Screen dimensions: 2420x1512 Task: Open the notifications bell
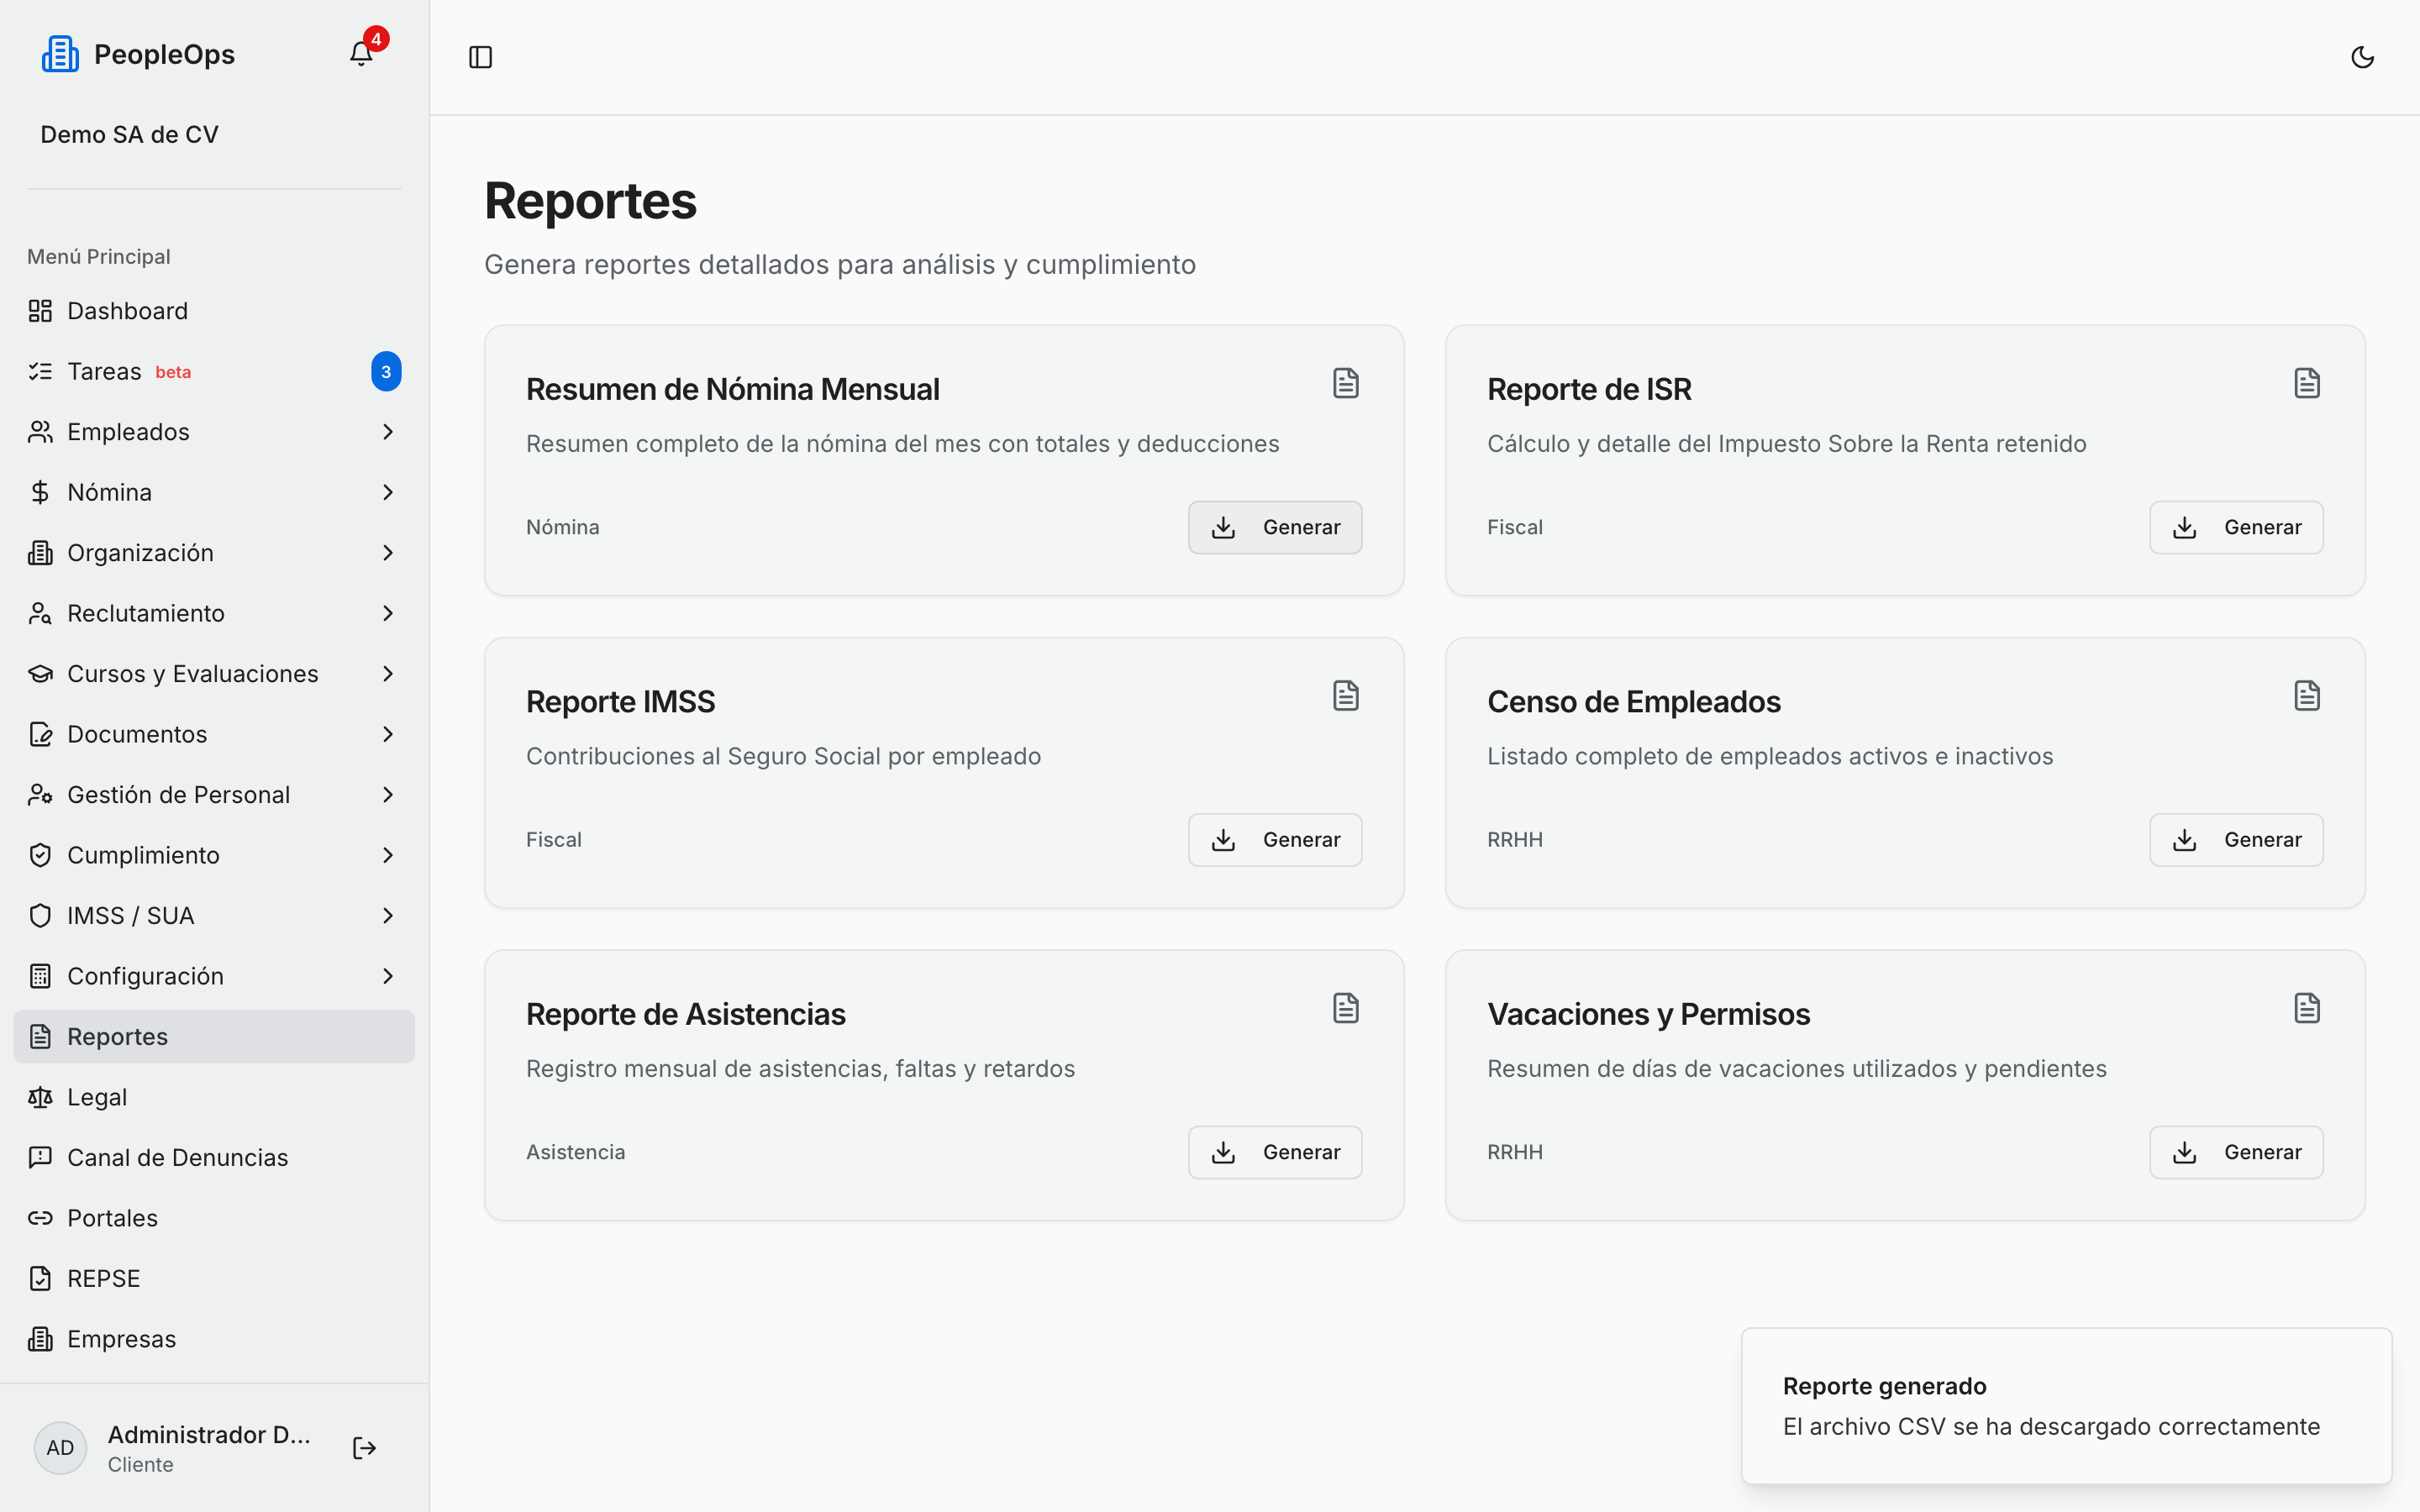pos(361,54)
